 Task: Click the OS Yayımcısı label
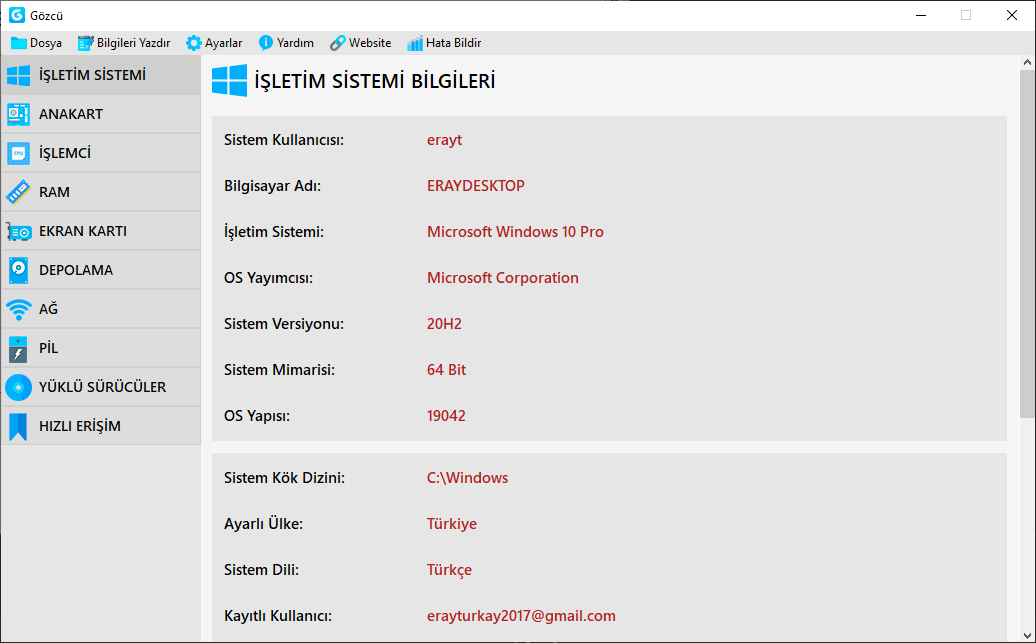268,278
